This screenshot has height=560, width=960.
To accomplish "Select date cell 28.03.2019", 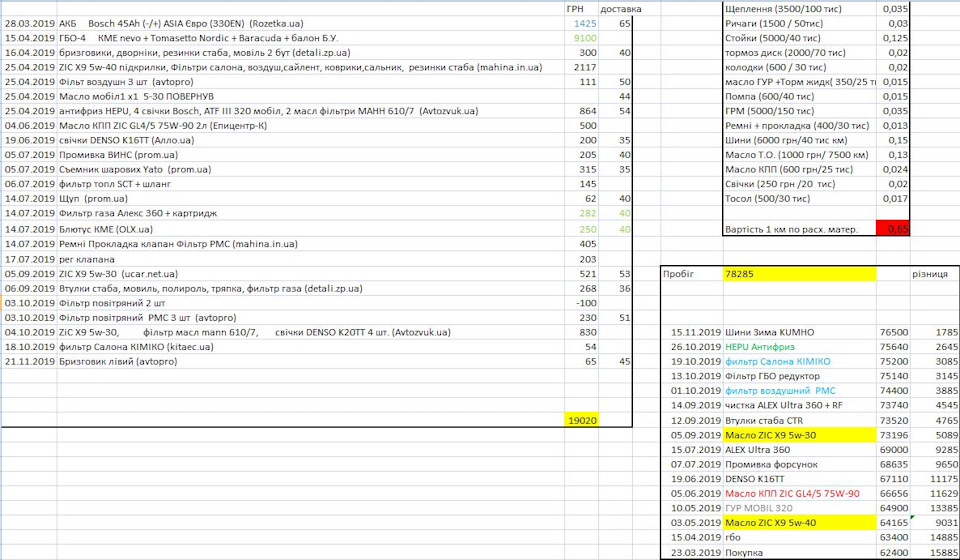I will click(x=29, y=24).
